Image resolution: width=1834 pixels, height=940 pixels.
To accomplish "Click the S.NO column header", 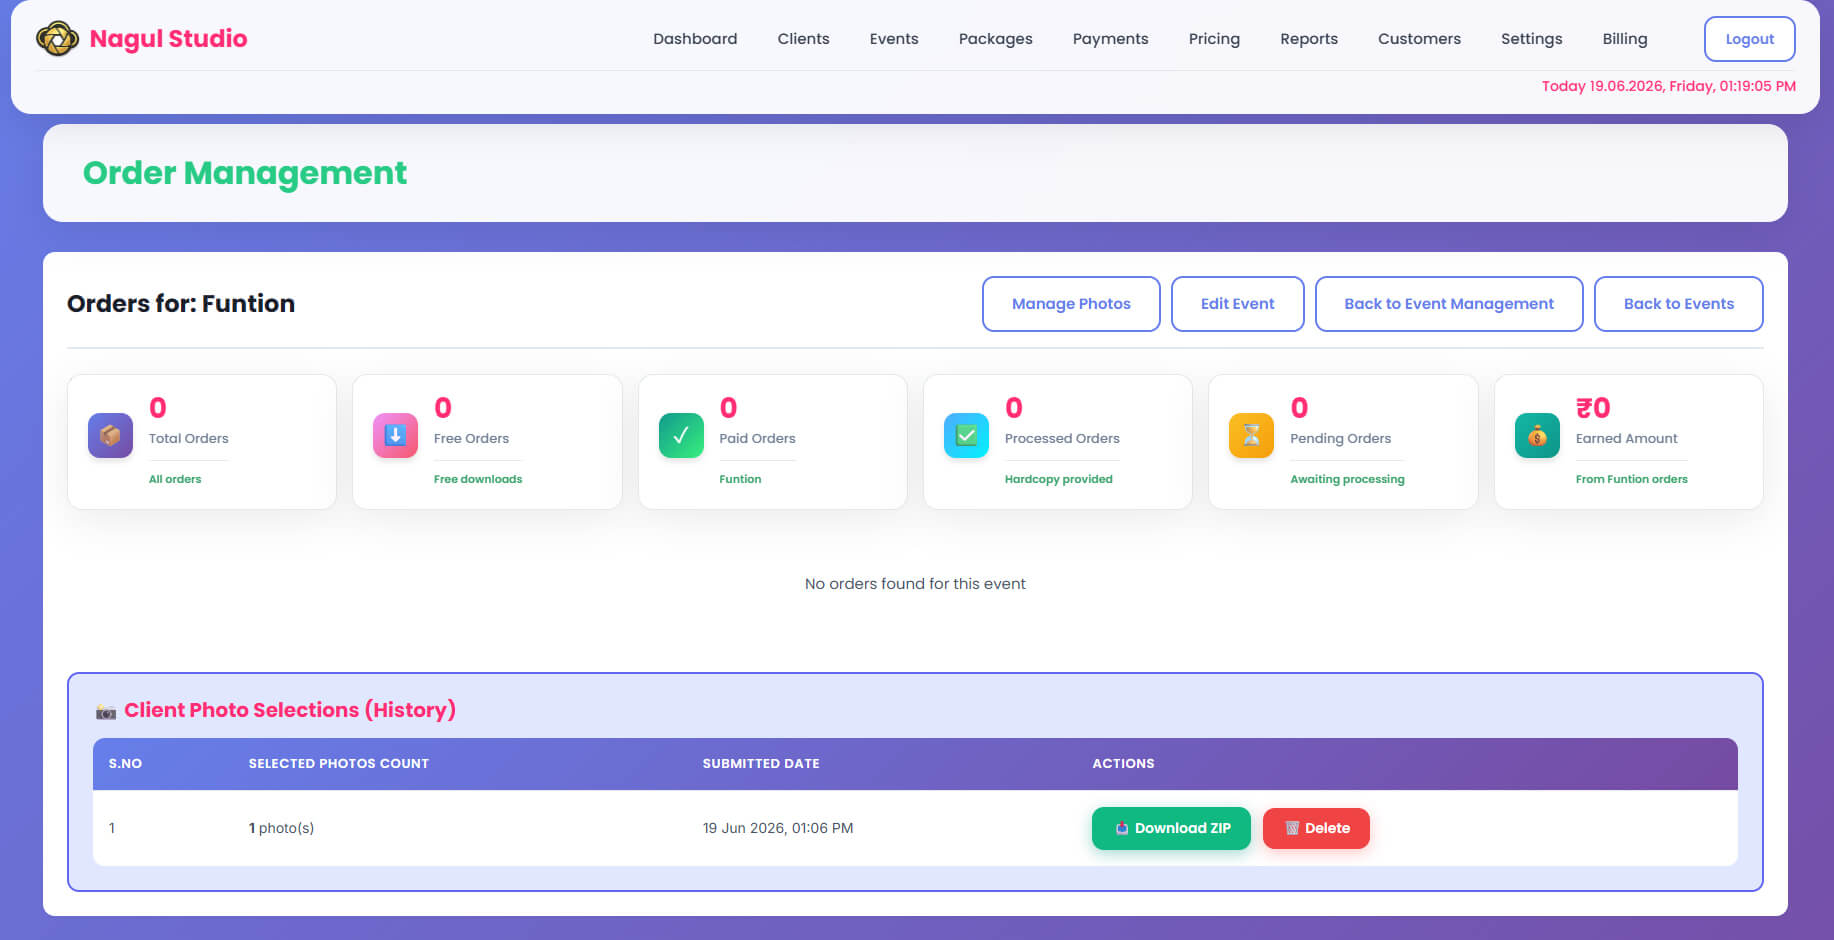I will pyautogui.click(x=125, y=763).
